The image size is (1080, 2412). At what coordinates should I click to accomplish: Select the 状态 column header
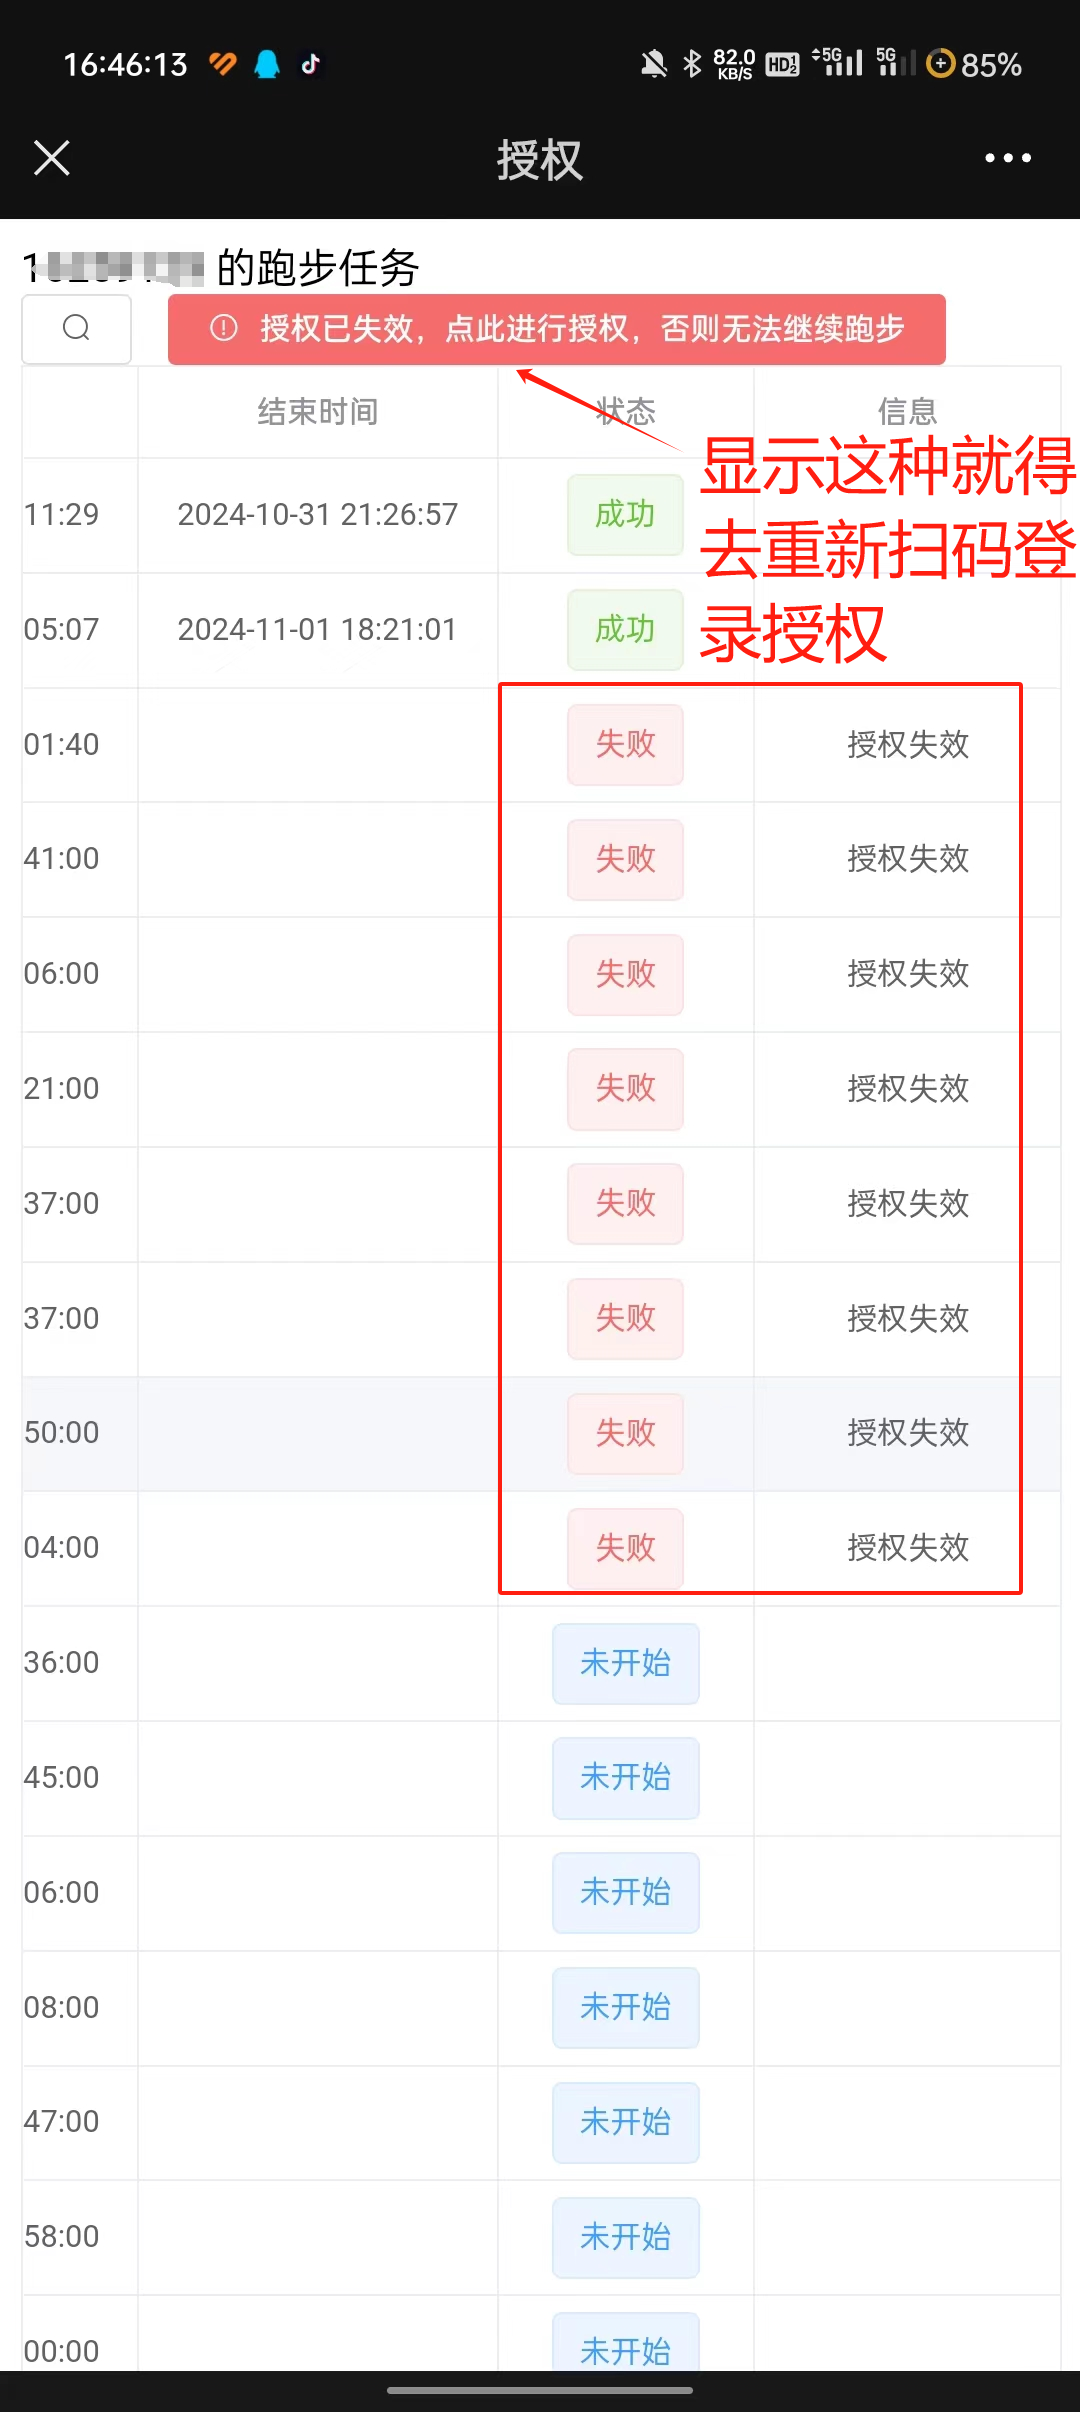(626, 411)
